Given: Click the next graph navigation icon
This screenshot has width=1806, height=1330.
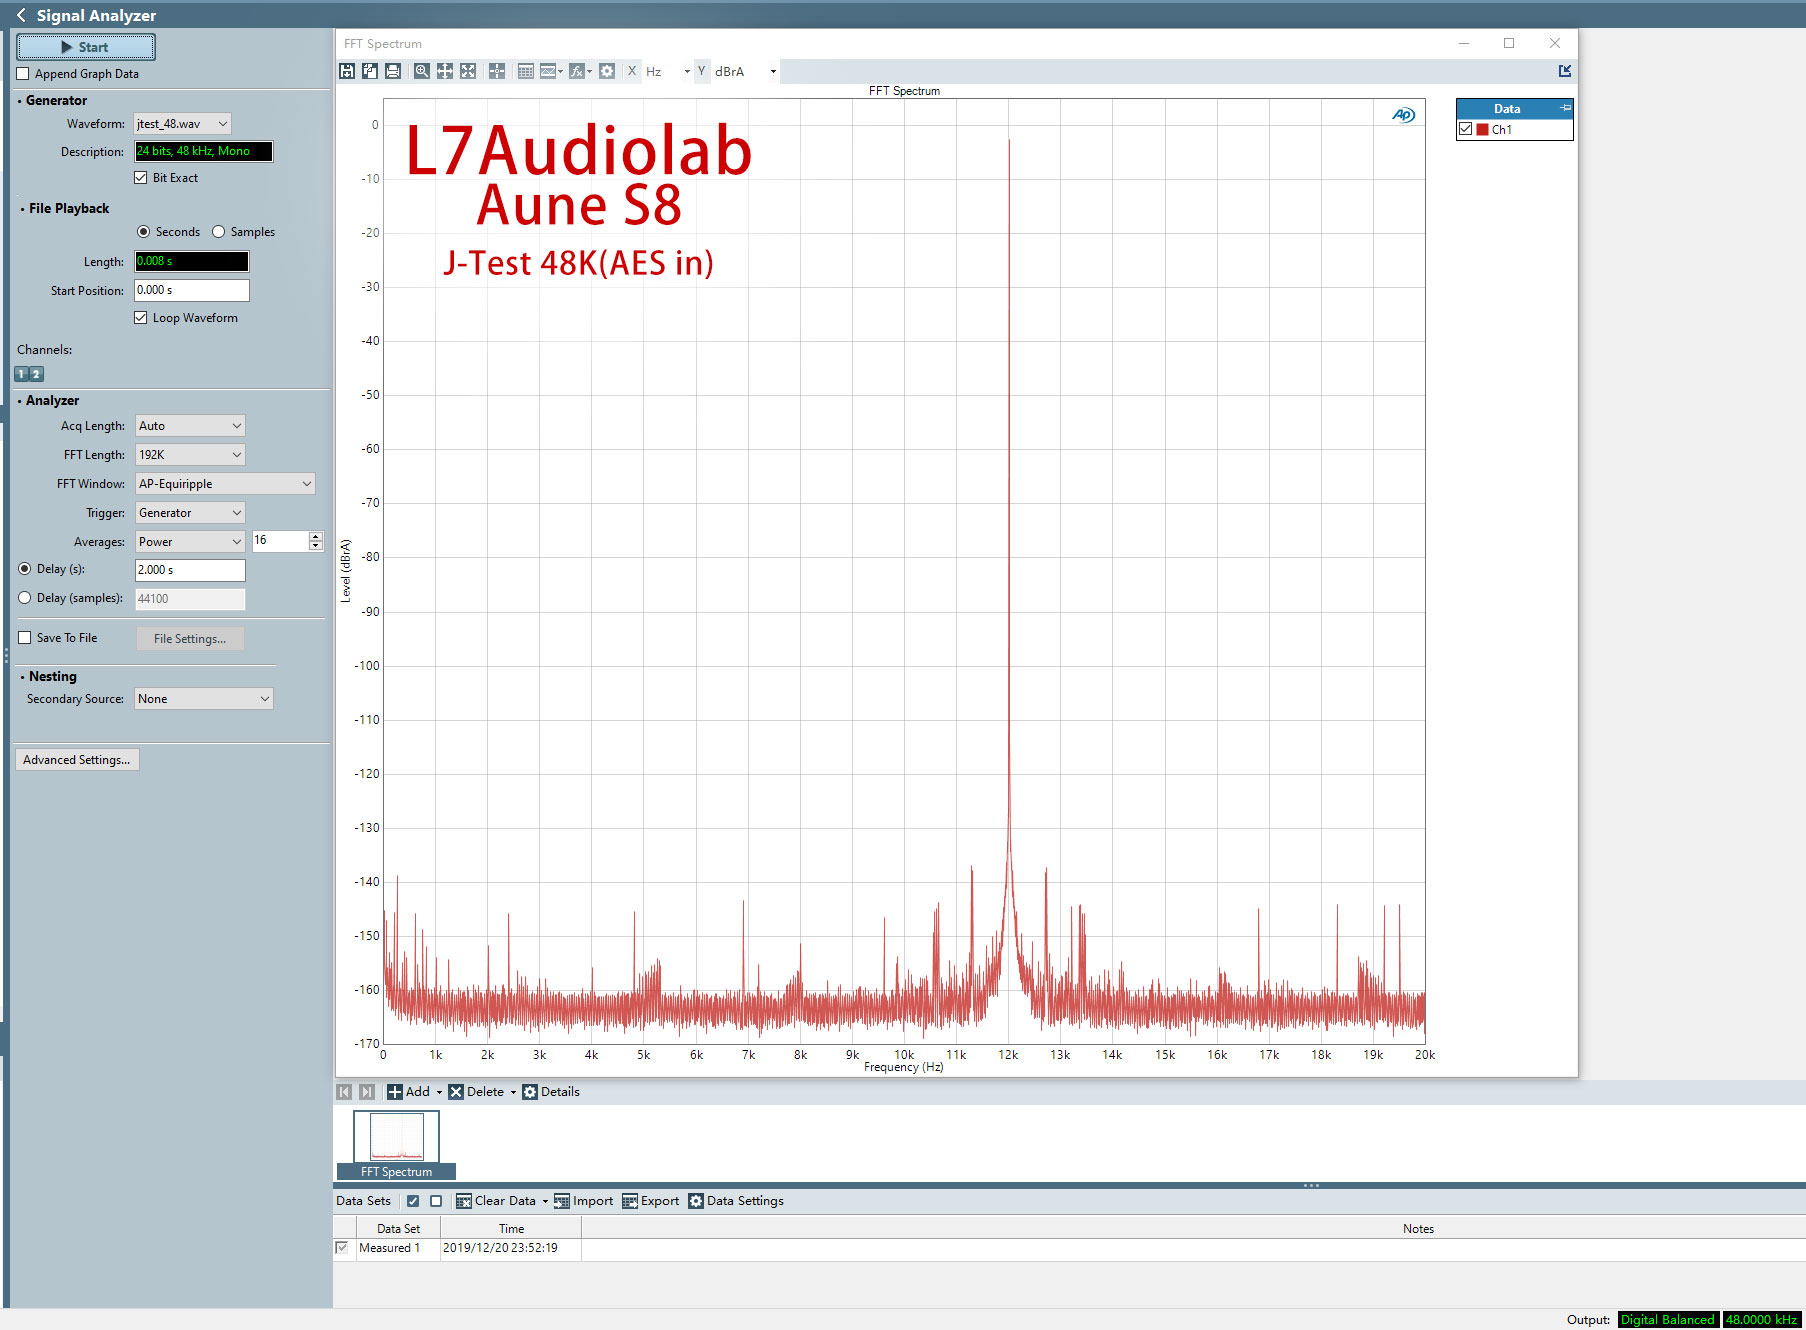Looking at the screenshot, I should click(x=367, y=1092).
